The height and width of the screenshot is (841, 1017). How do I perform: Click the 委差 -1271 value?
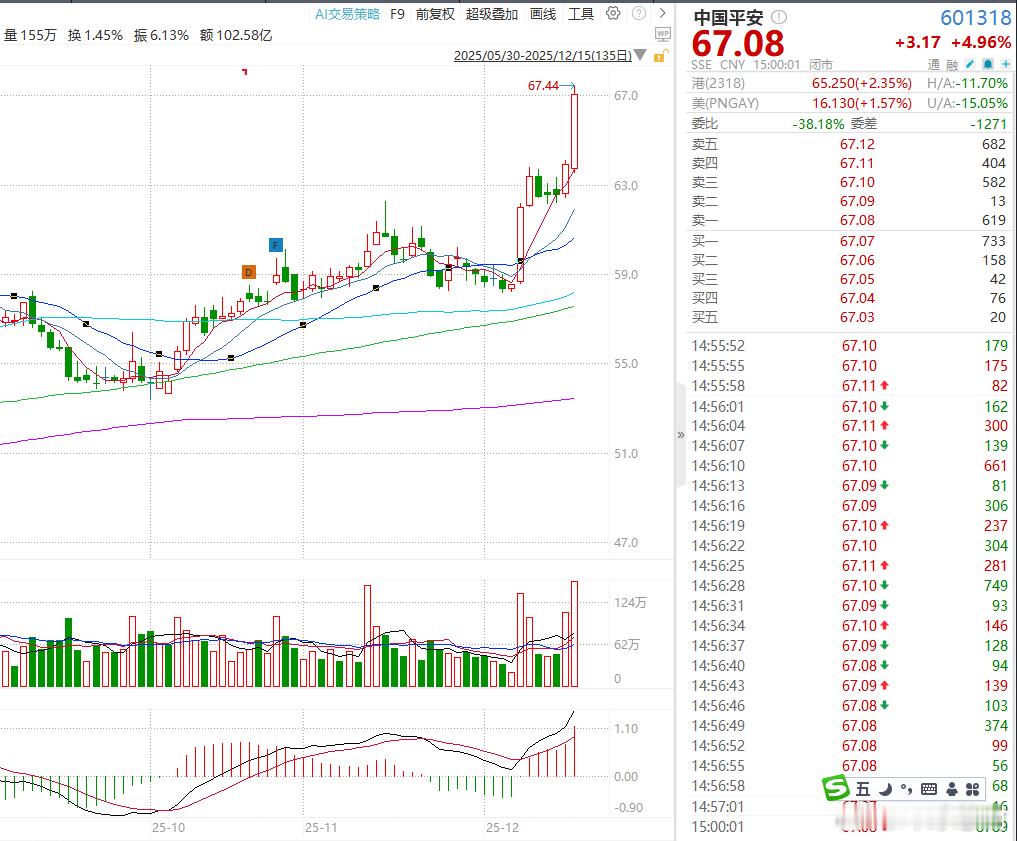pyautogui.click(x=988, y=124)
